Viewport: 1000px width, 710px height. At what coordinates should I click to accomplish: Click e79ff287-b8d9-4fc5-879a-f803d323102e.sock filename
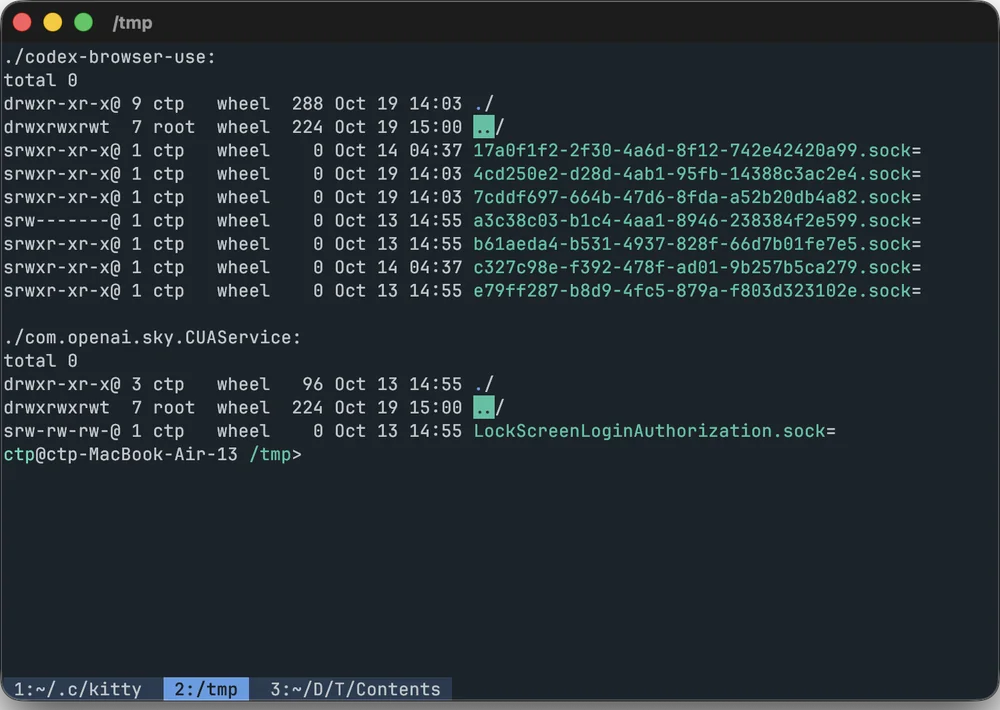(692, 291)
